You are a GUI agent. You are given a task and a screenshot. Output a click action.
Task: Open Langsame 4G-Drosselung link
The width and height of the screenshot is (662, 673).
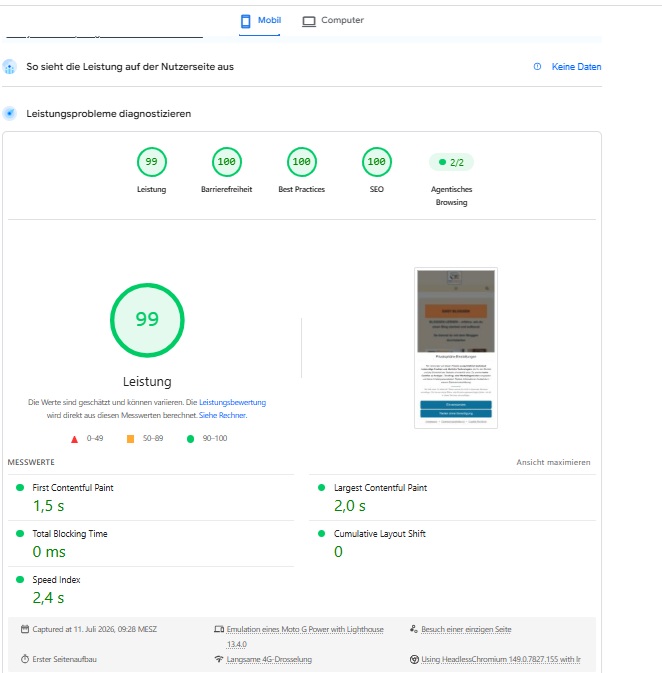click(269, 659)
